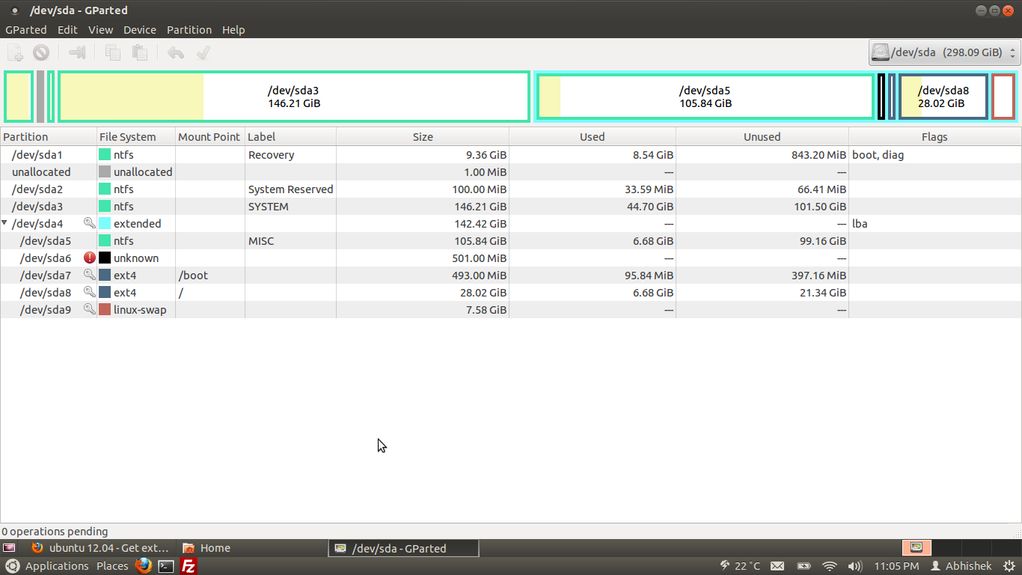Screen dimensions: 1022x575
Task: Click the Undo last operation icon
Action: (x=176, y=53)
